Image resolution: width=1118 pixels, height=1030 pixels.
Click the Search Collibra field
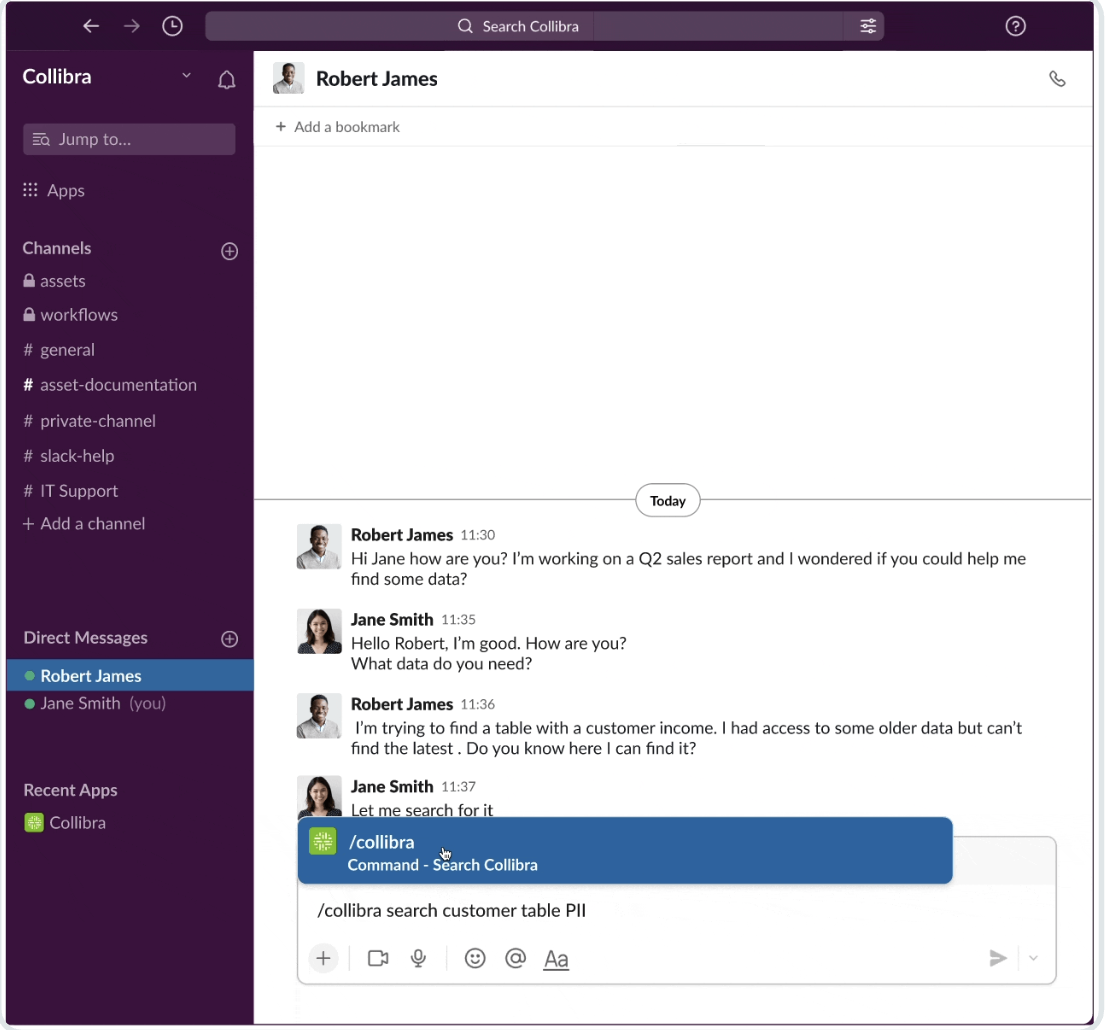pos(530,27)
